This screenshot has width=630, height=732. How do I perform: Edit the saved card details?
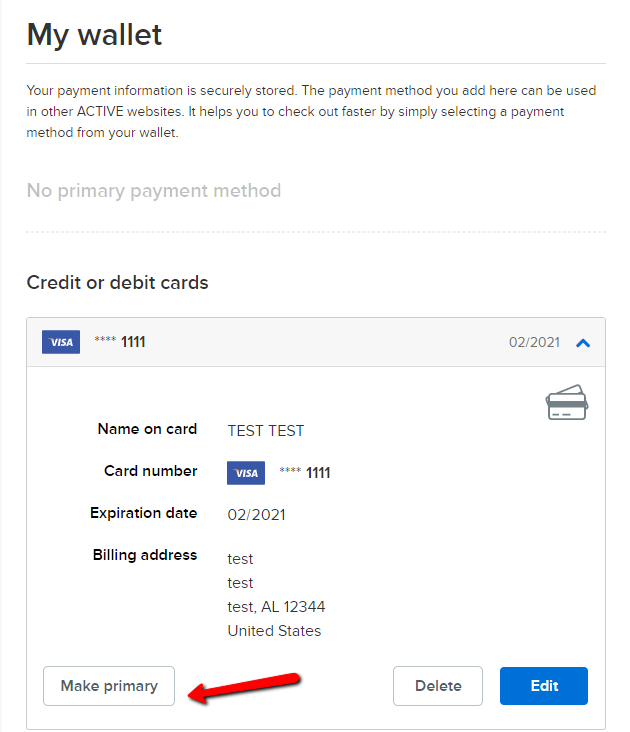544,686
